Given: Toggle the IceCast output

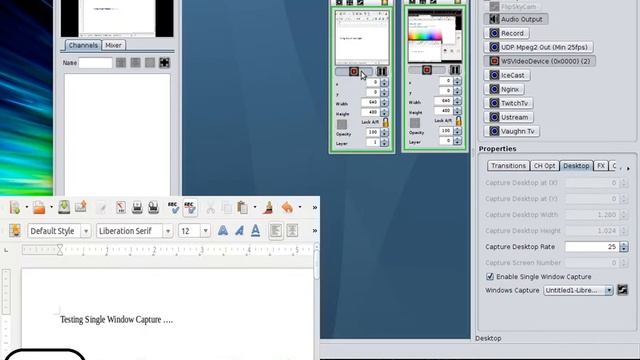Looking at the screenshot, I should (507, 75).
